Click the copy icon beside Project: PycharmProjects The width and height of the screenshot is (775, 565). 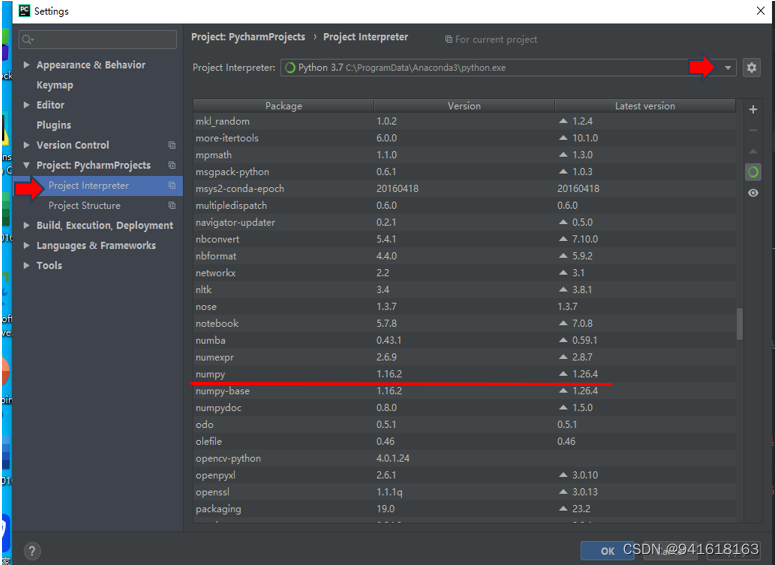[172, 165]
